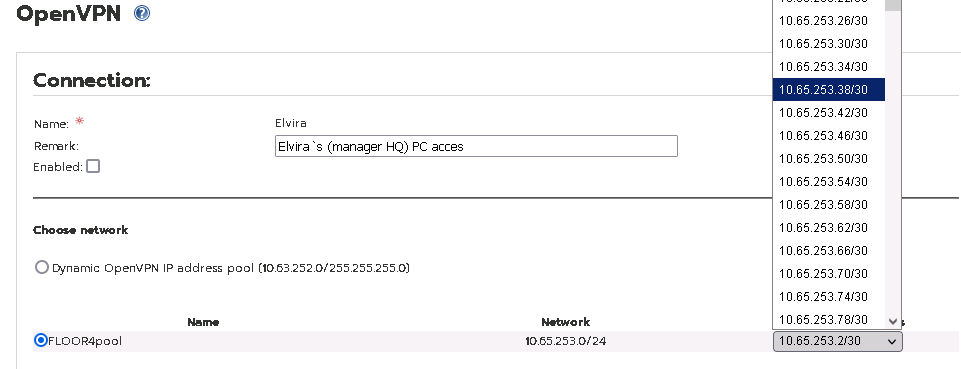Choose the 10.65.253.58/30 entry
This screenshot has width=961, height=369.
[x=829, y=205]
